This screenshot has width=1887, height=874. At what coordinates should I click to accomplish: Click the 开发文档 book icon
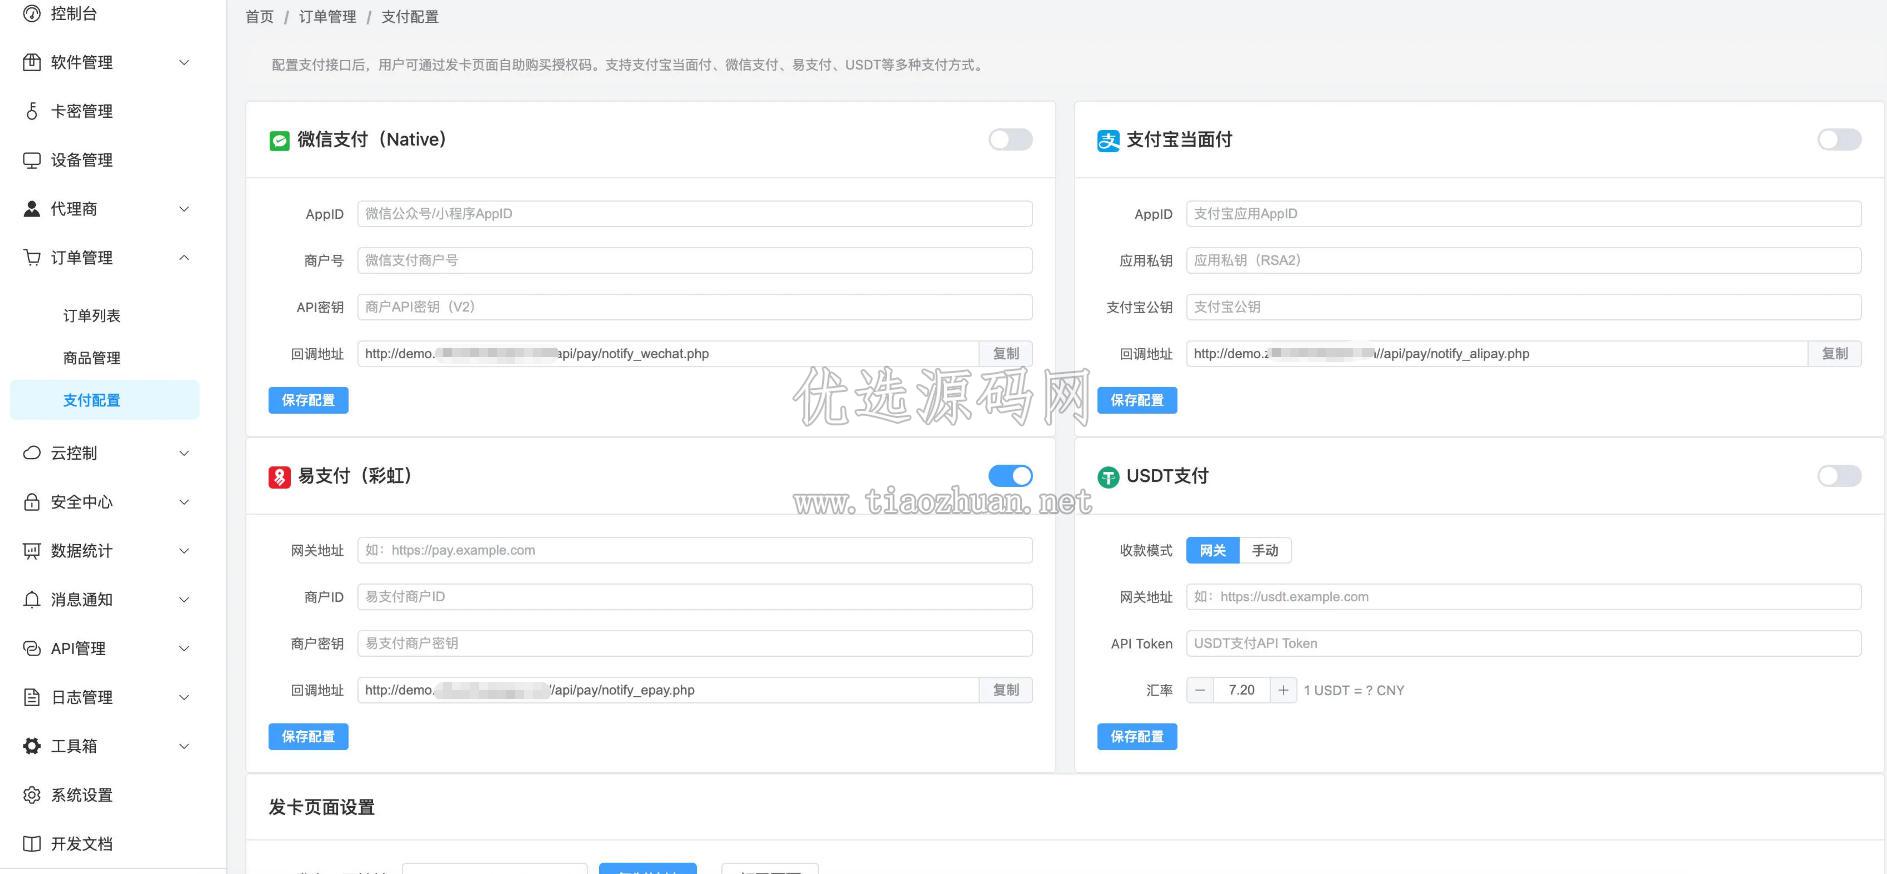[x=32, y=844]
